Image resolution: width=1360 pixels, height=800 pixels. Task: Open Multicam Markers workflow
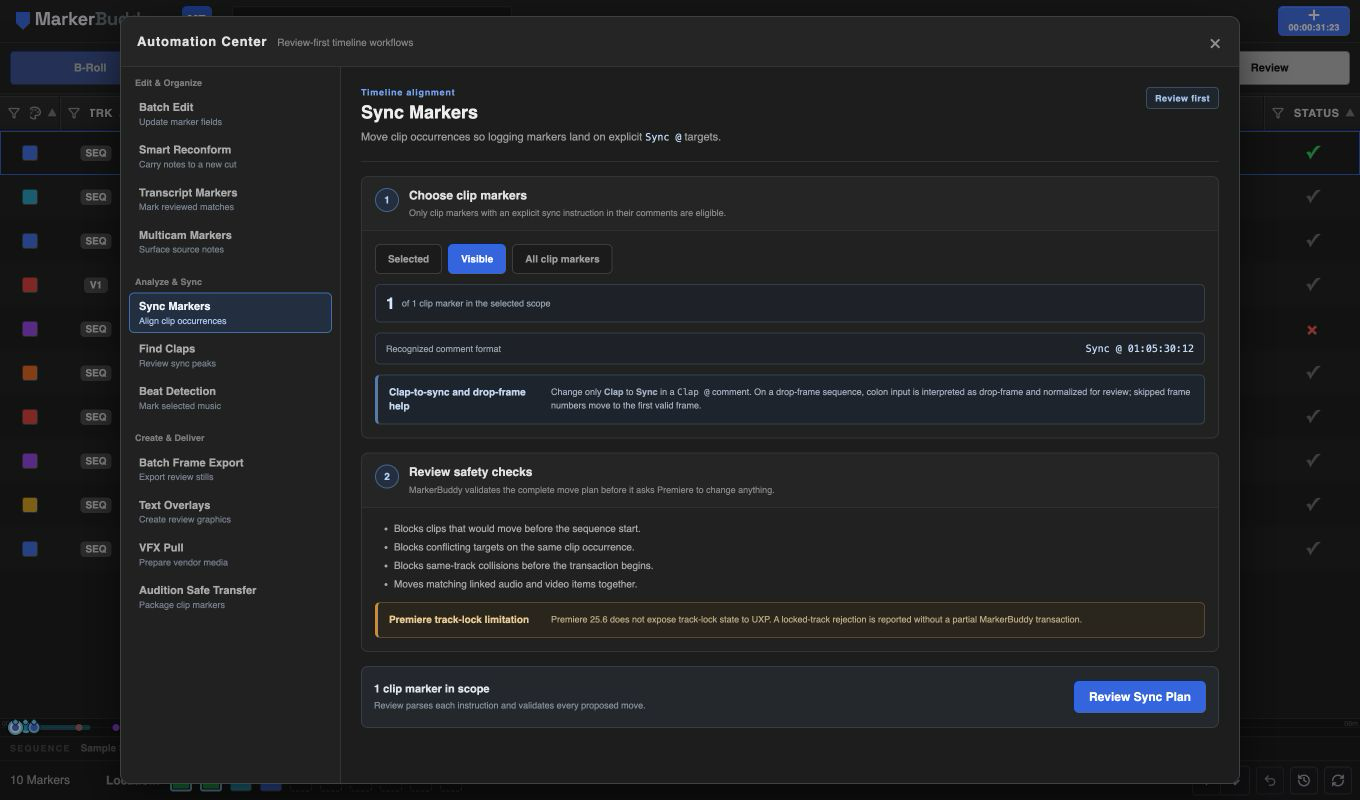230,242
